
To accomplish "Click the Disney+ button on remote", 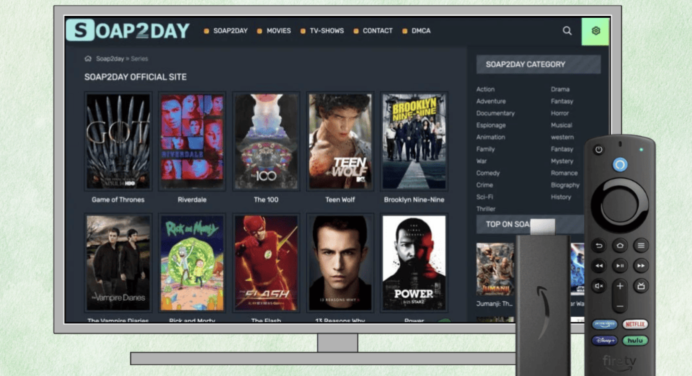I will click(x=604, y=341).
